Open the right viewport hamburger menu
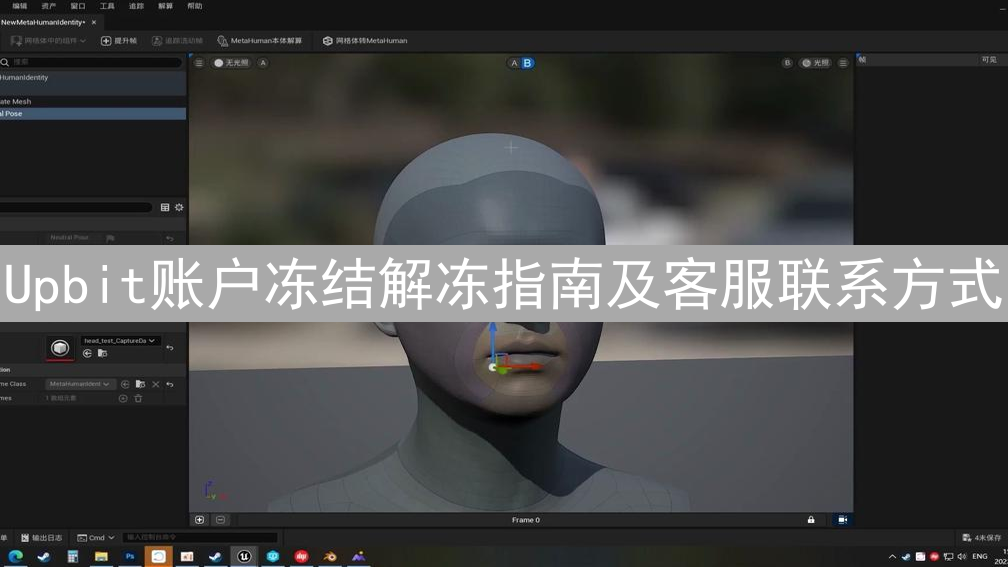Viewport: 1008px width, 567px height. (x=843, y=63)
